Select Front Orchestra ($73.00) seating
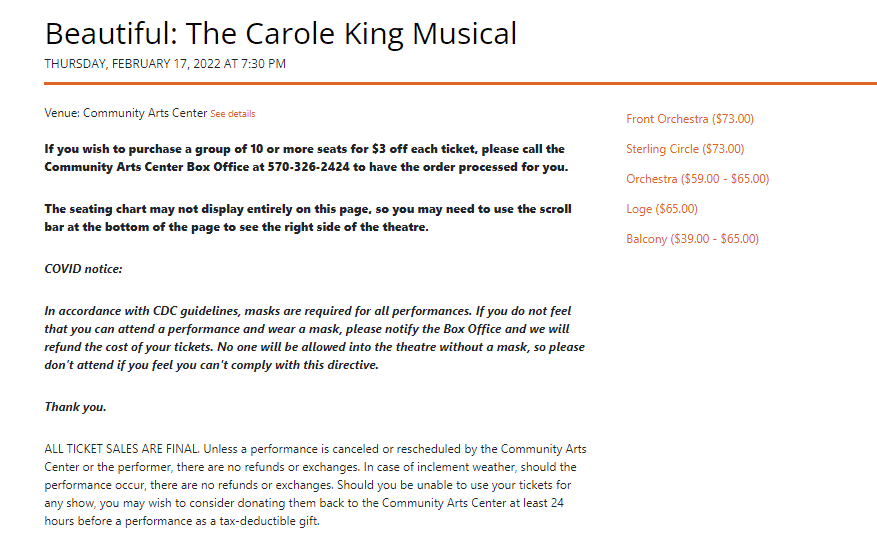Image resolution: width=877 pixels, height=549 pixels. point(690,119)
